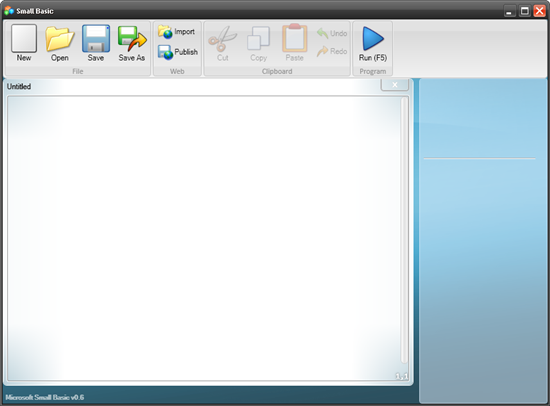Screen dimensions: 550x406
Task: Choose Save As in the File group
Action: coord(132,43)
